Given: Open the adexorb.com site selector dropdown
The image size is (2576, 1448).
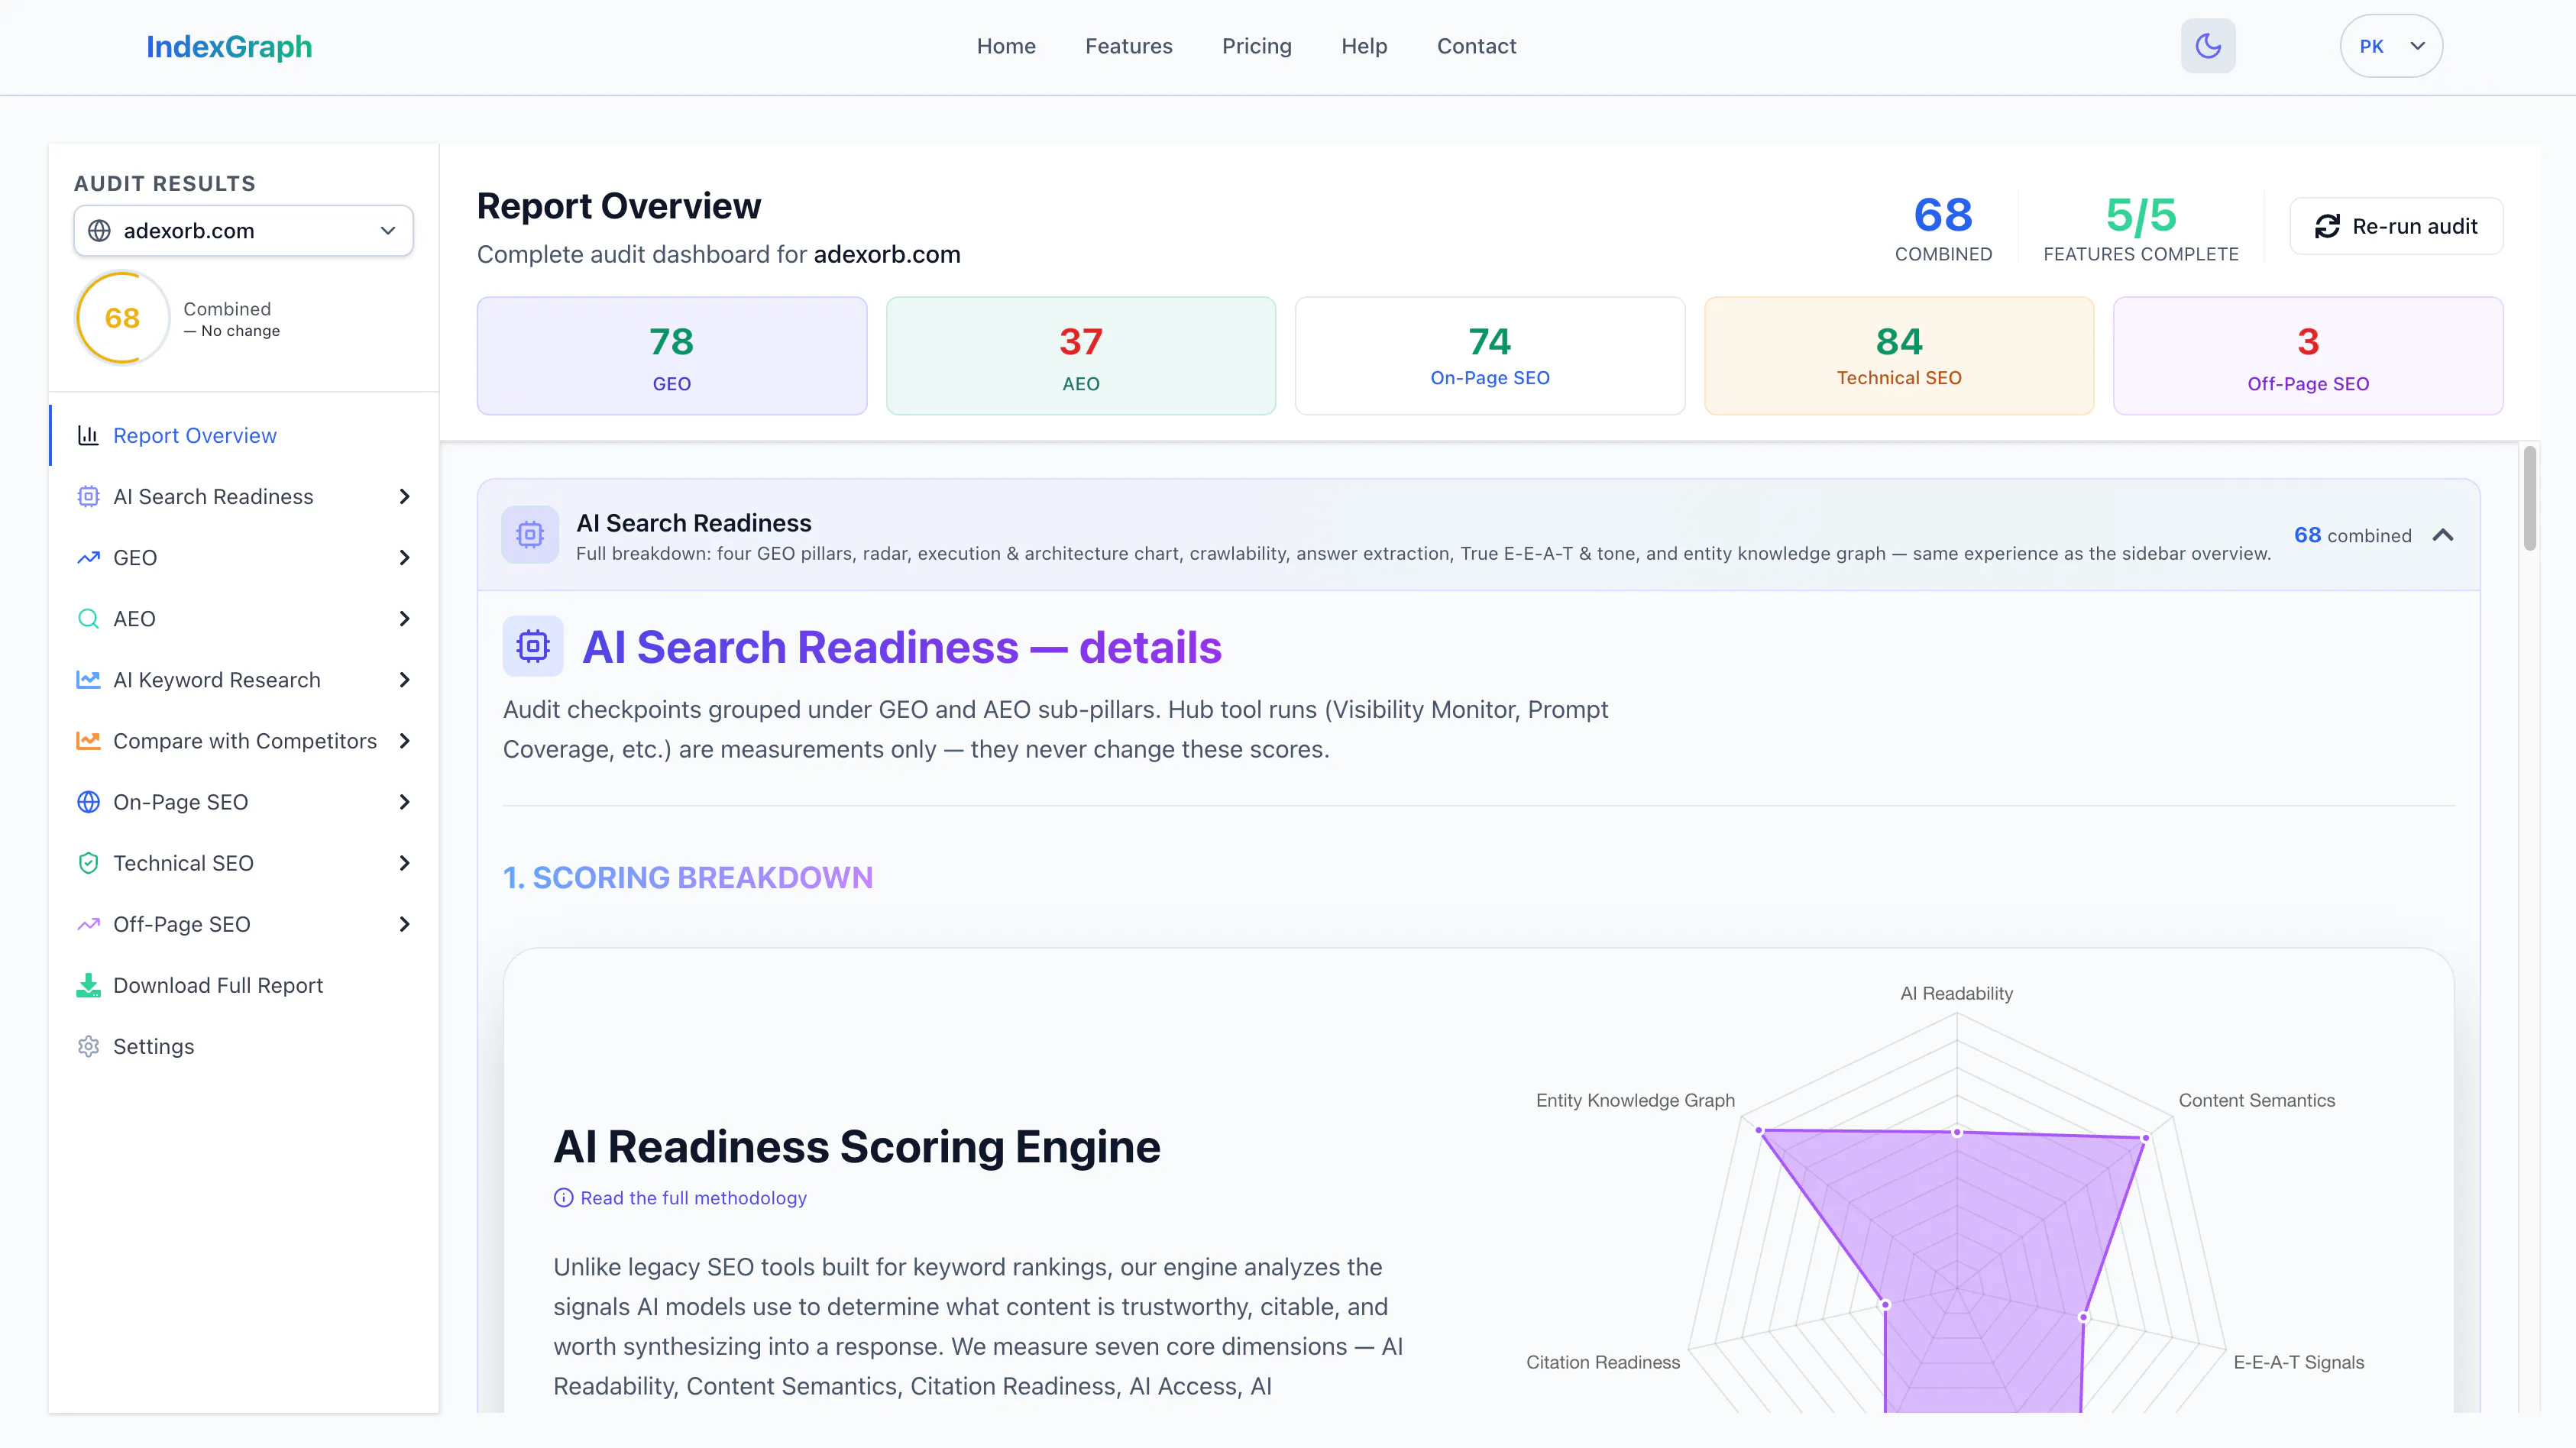Looking at the screenshot, I should [243, 231].
